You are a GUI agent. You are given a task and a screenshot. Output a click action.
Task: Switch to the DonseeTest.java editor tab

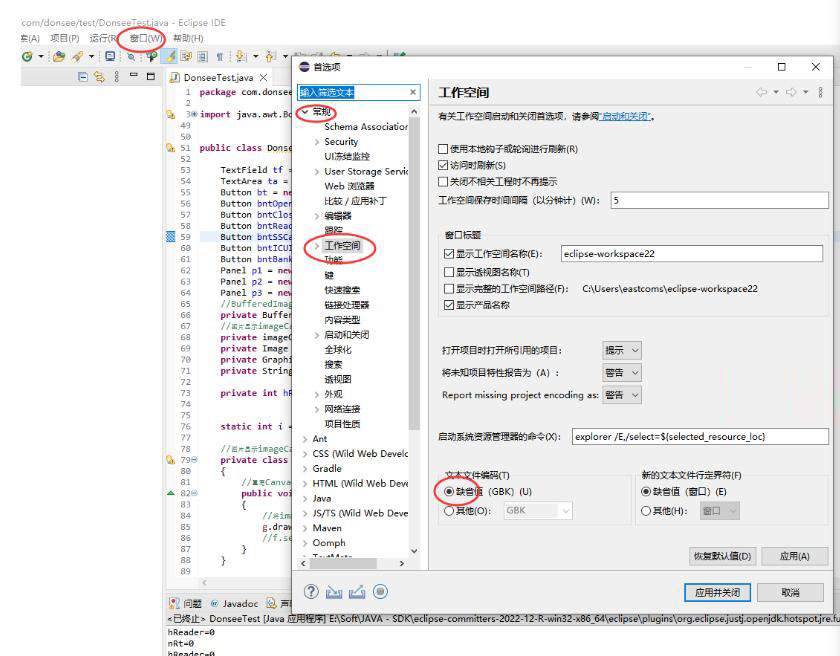tap(212, 77)
